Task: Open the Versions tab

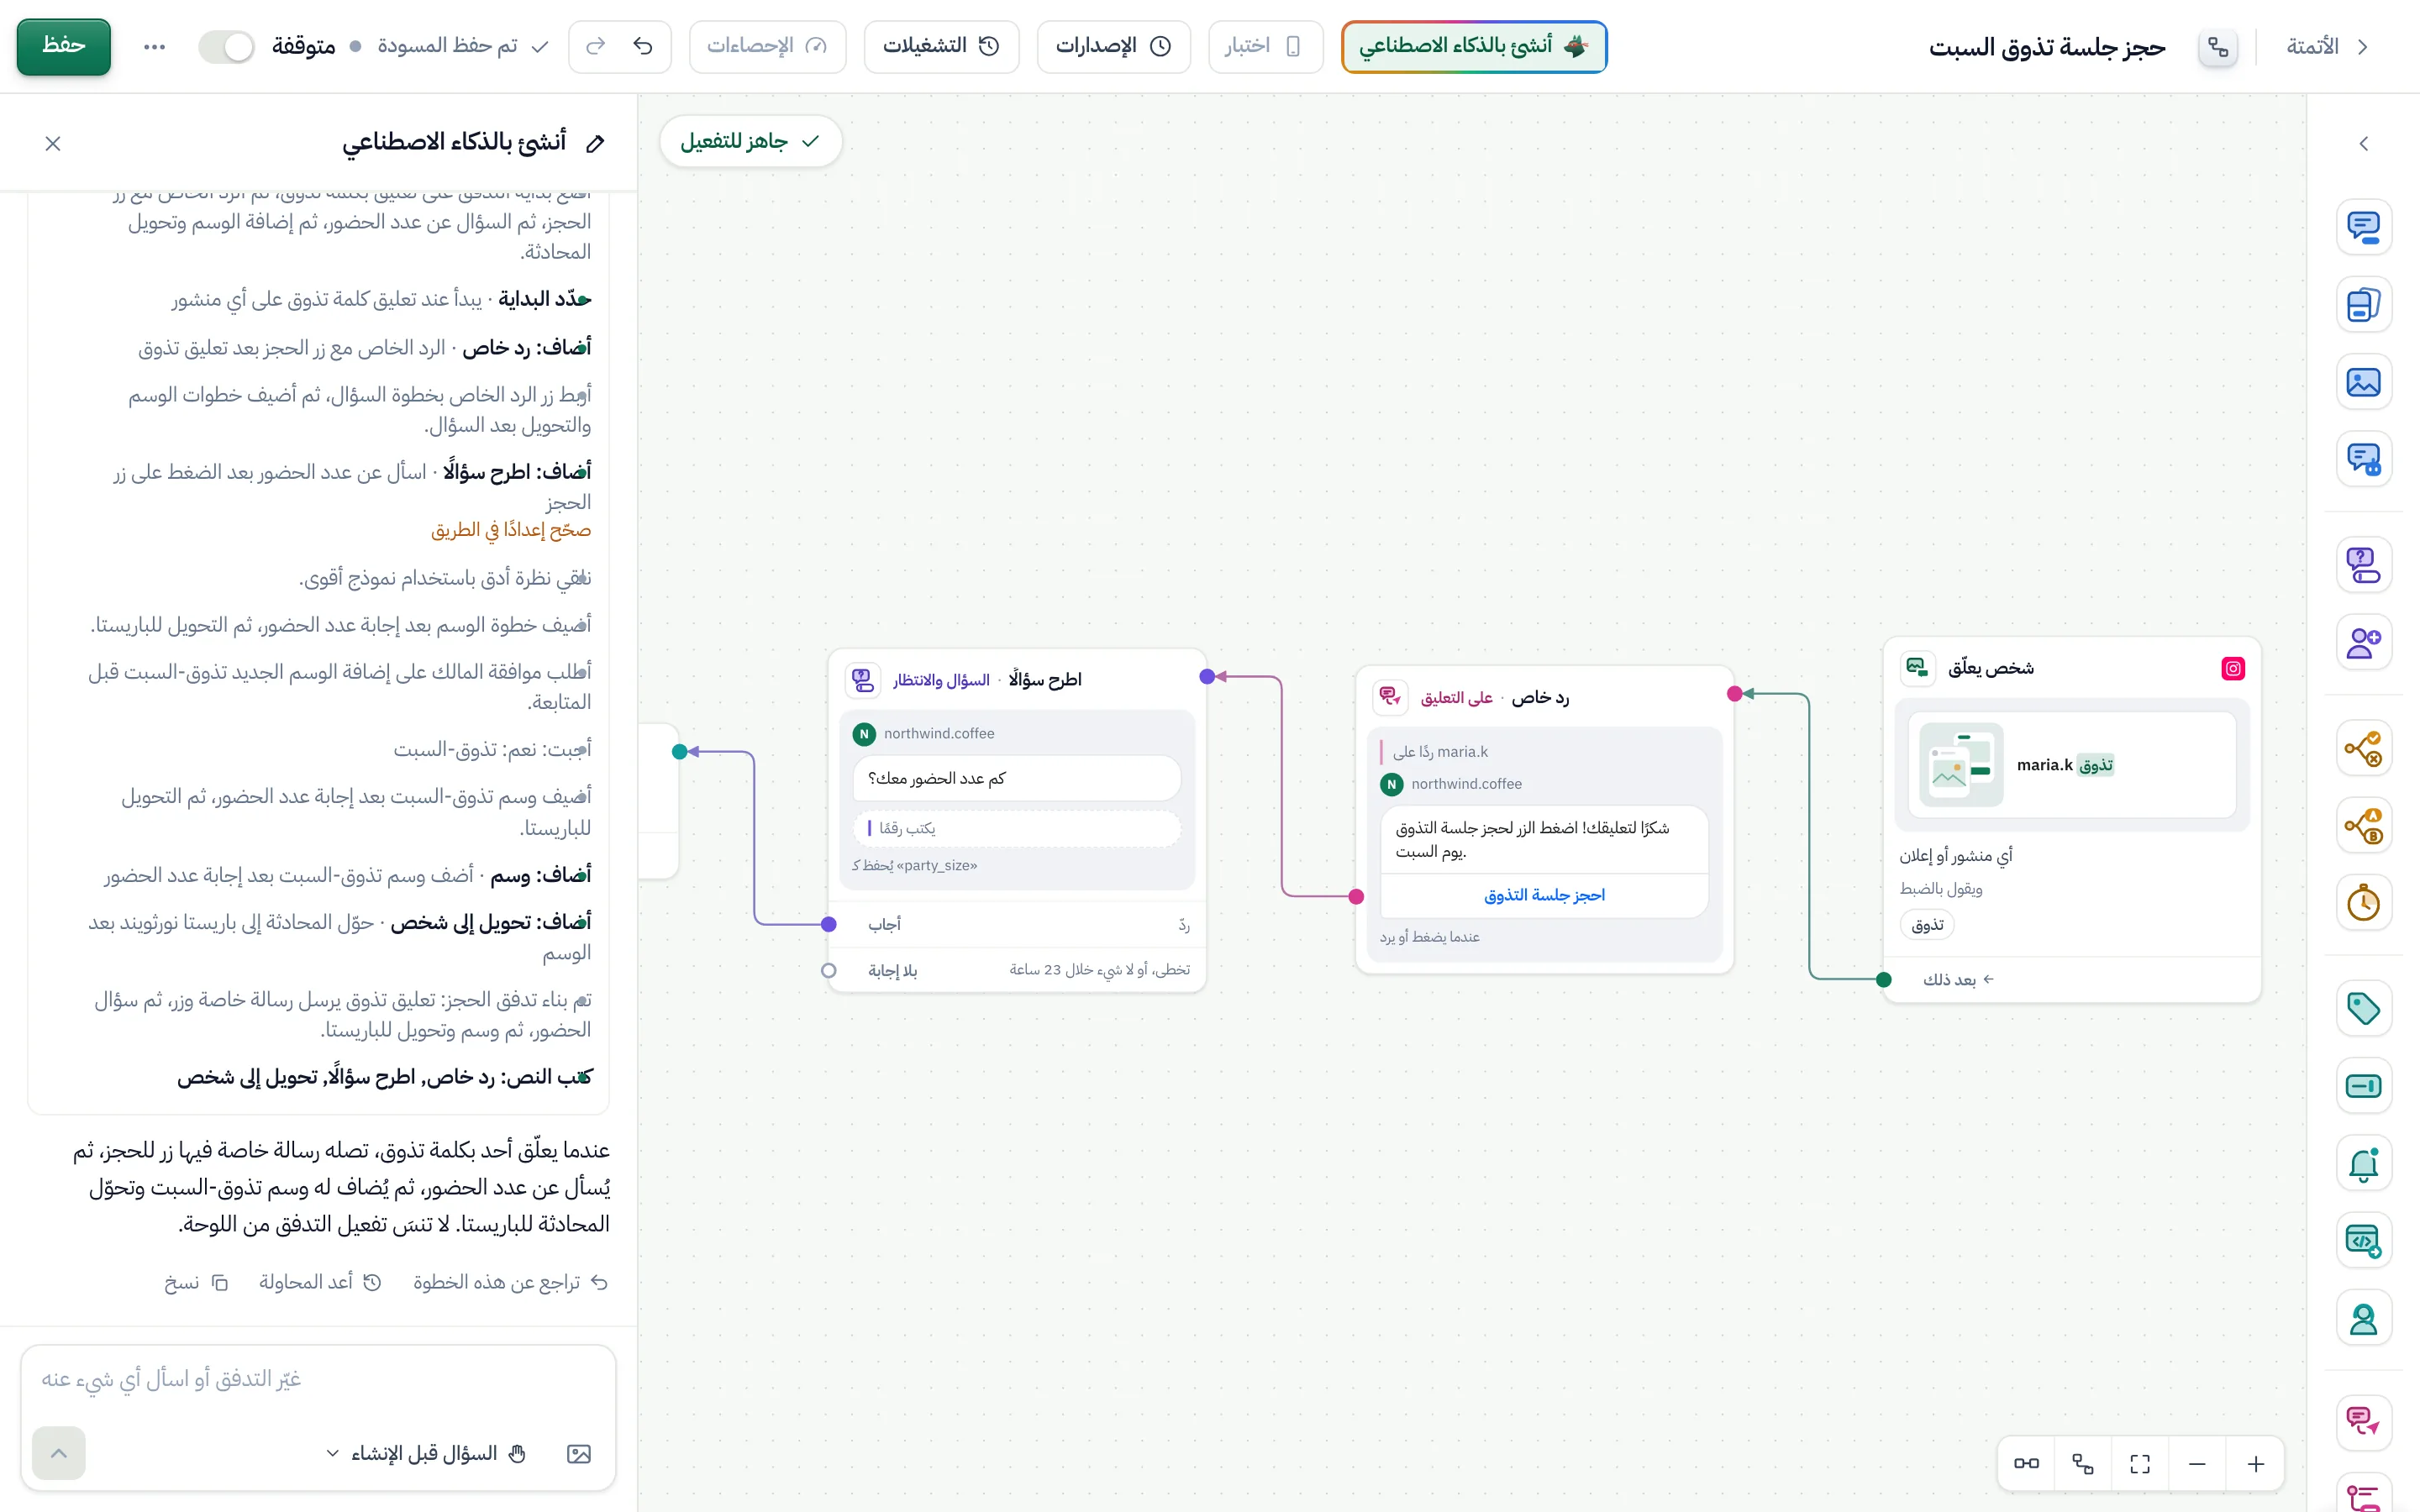Action: tap(1113, 46)
